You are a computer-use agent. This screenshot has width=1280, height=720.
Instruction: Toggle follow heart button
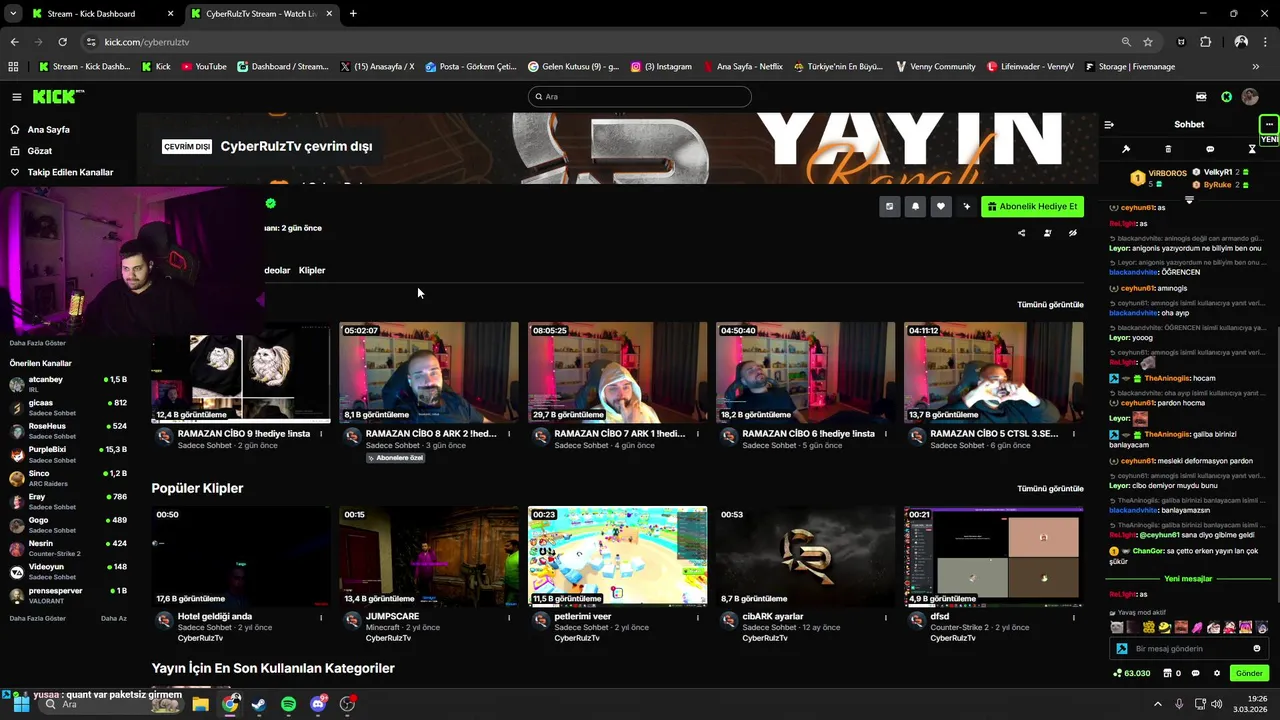pyautogui.click(x=940, y=206)
